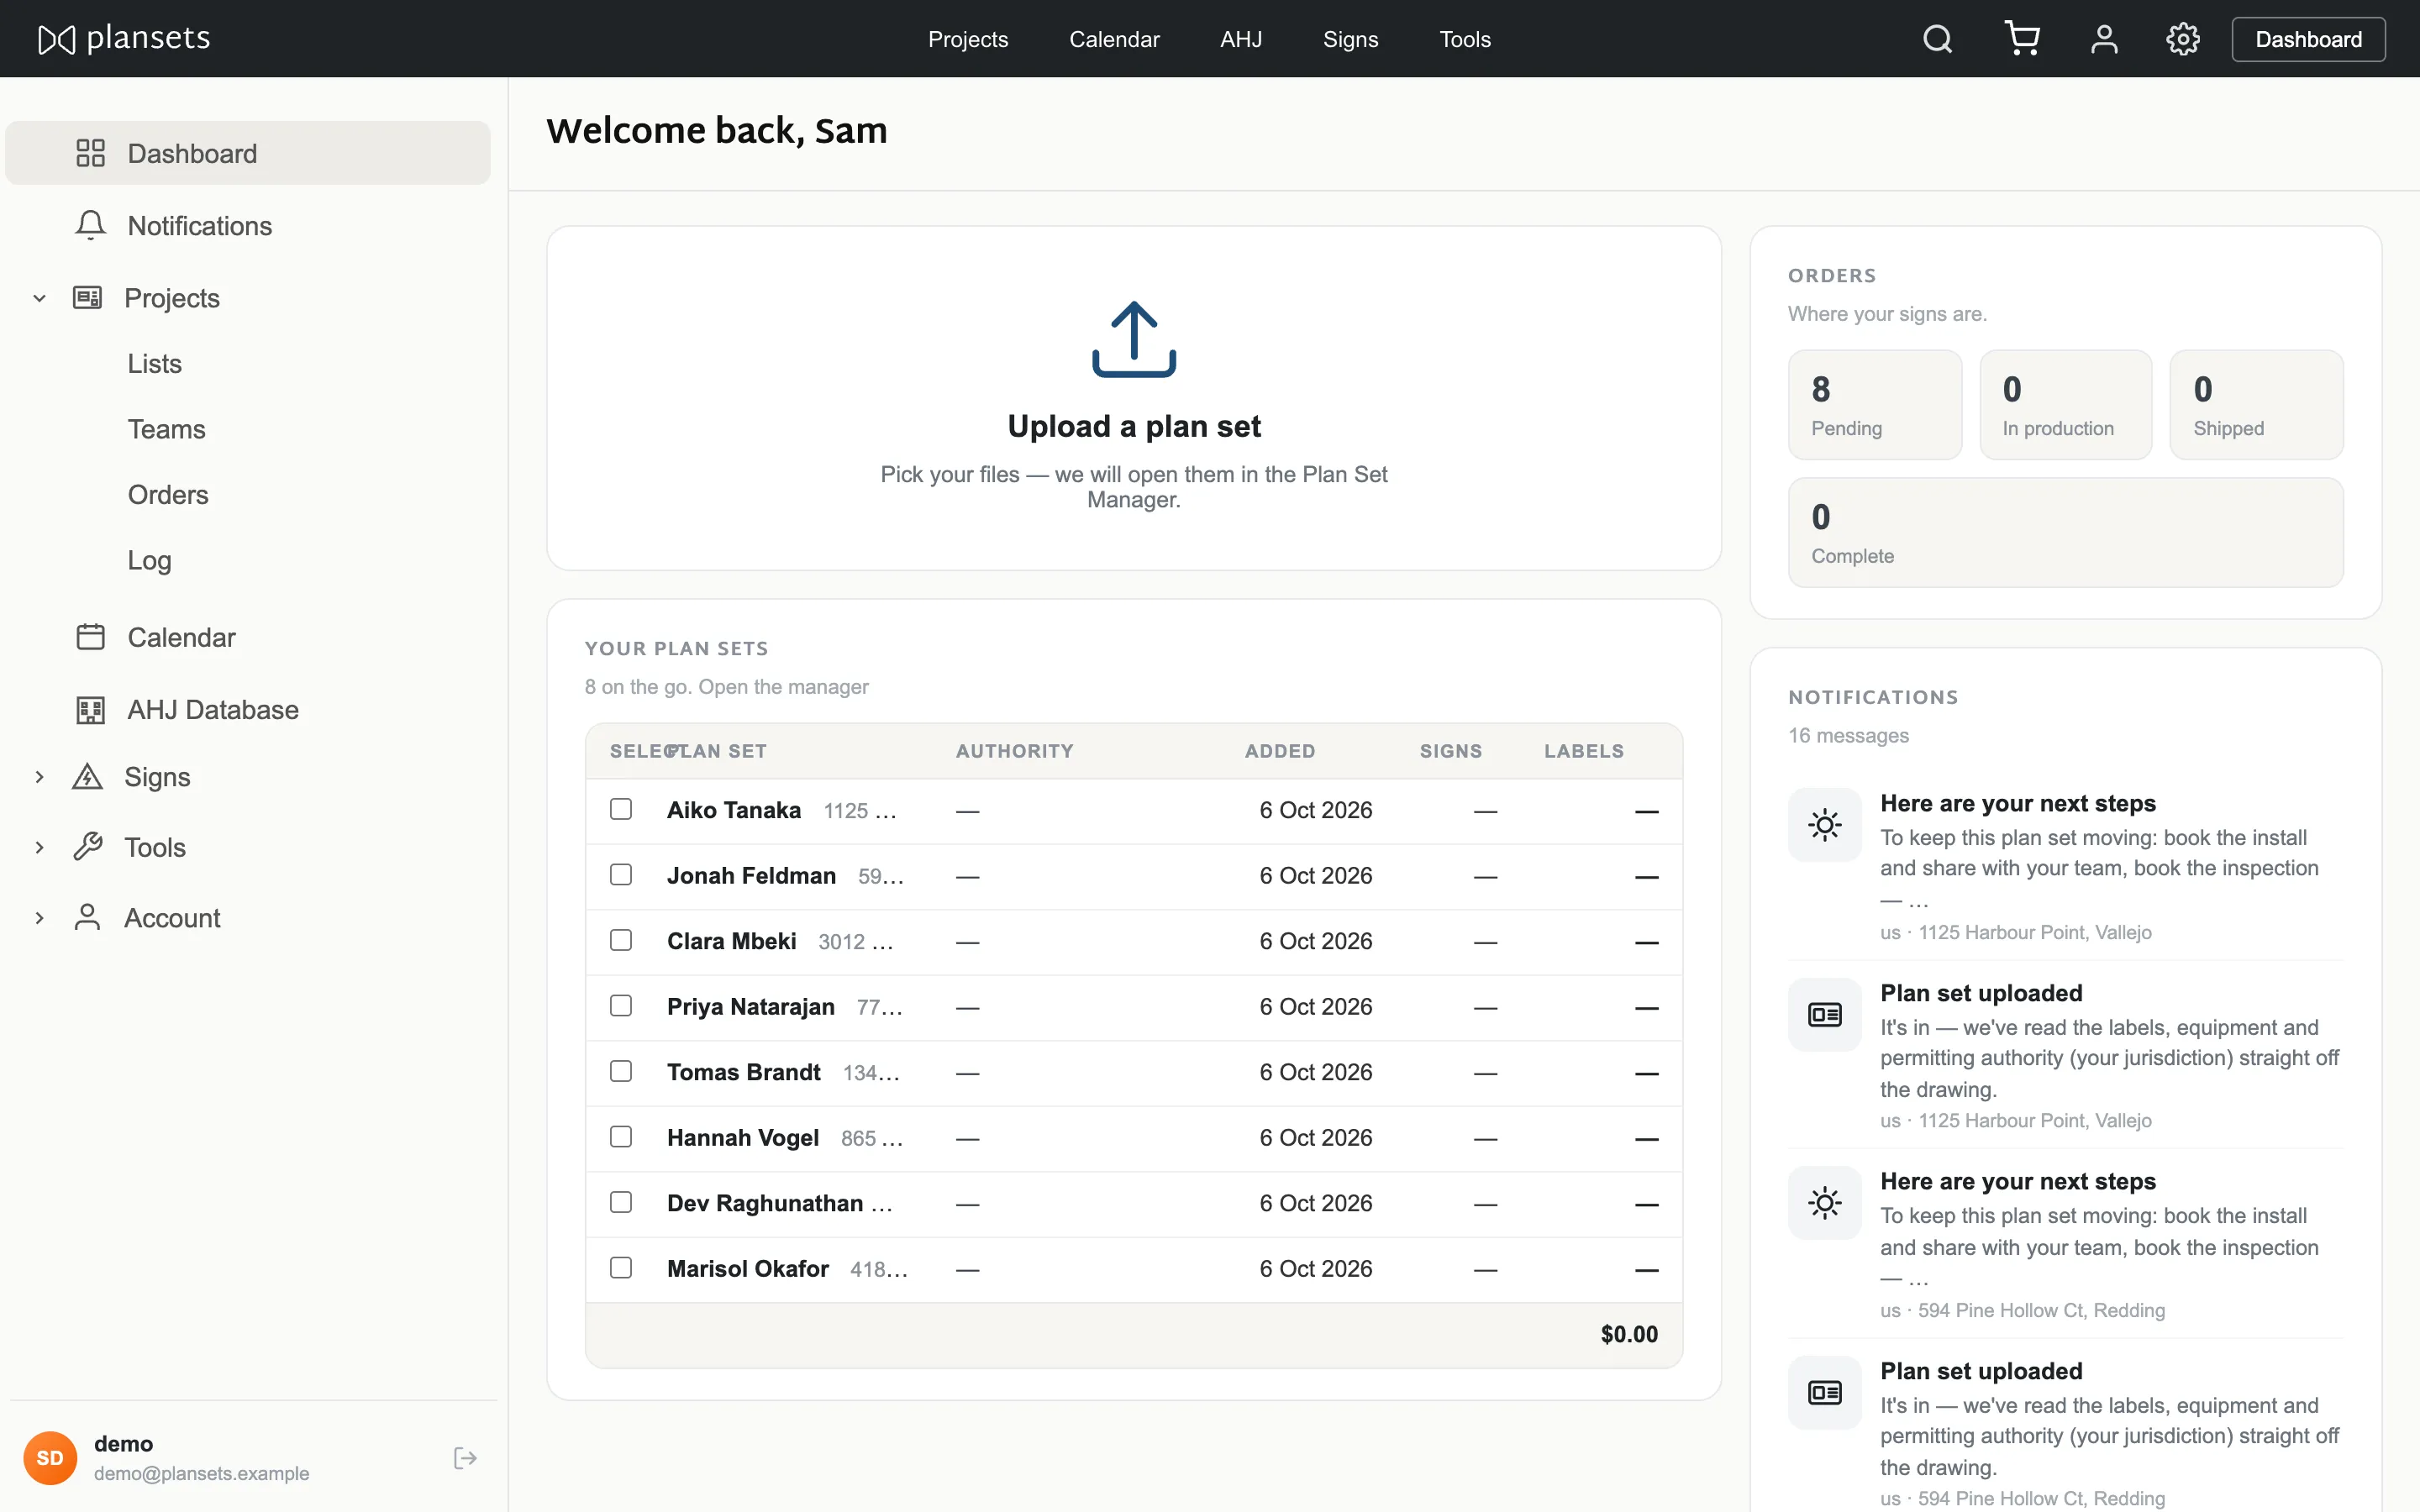Click the header Dashboard button
Screen dimensions: 2420x1512
click(x=2308, y=39)
